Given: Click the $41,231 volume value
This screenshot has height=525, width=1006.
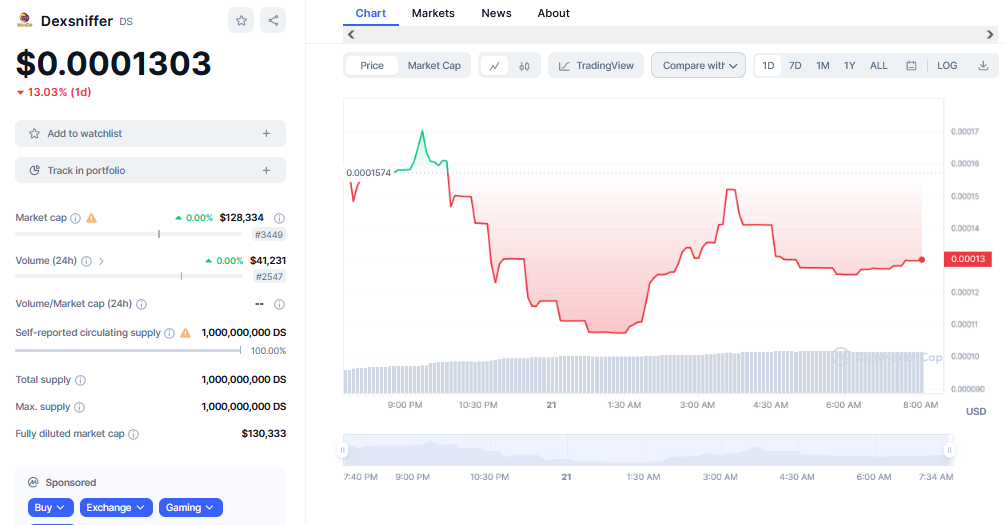Looking at the screenshot, I should coord(268,261).
